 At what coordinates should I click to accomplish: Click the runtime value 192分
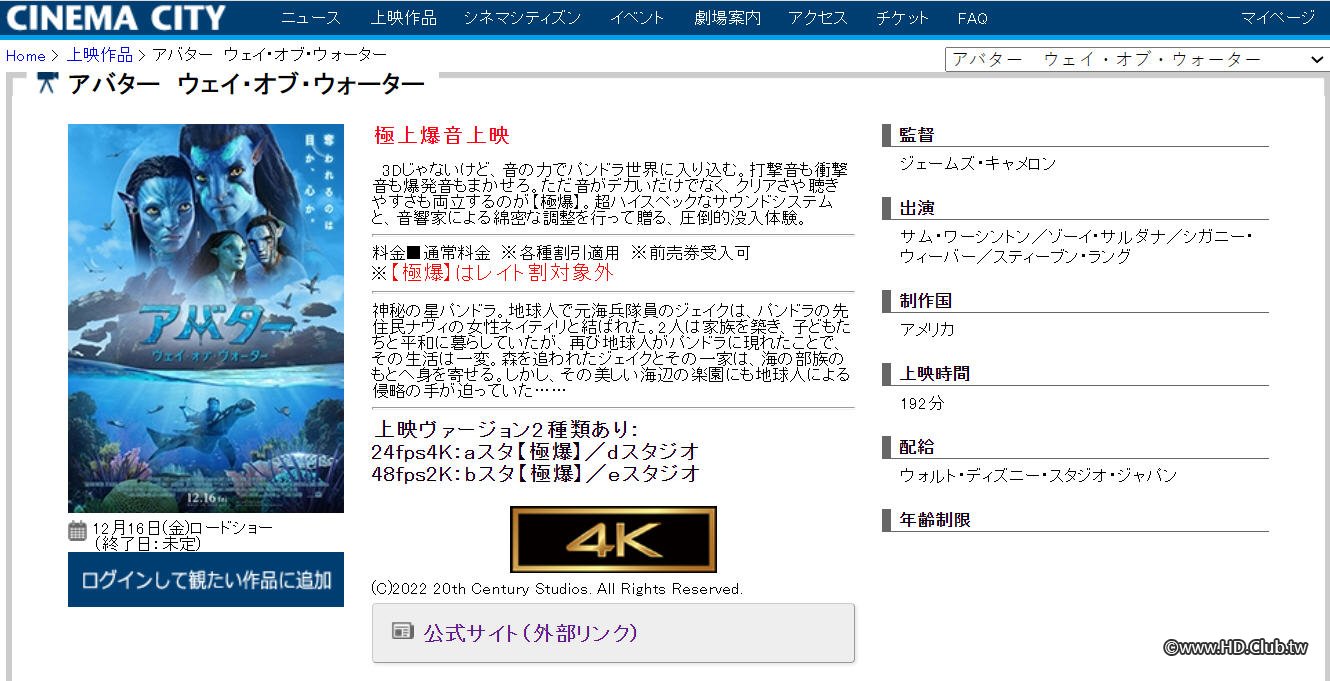point(921,404)
